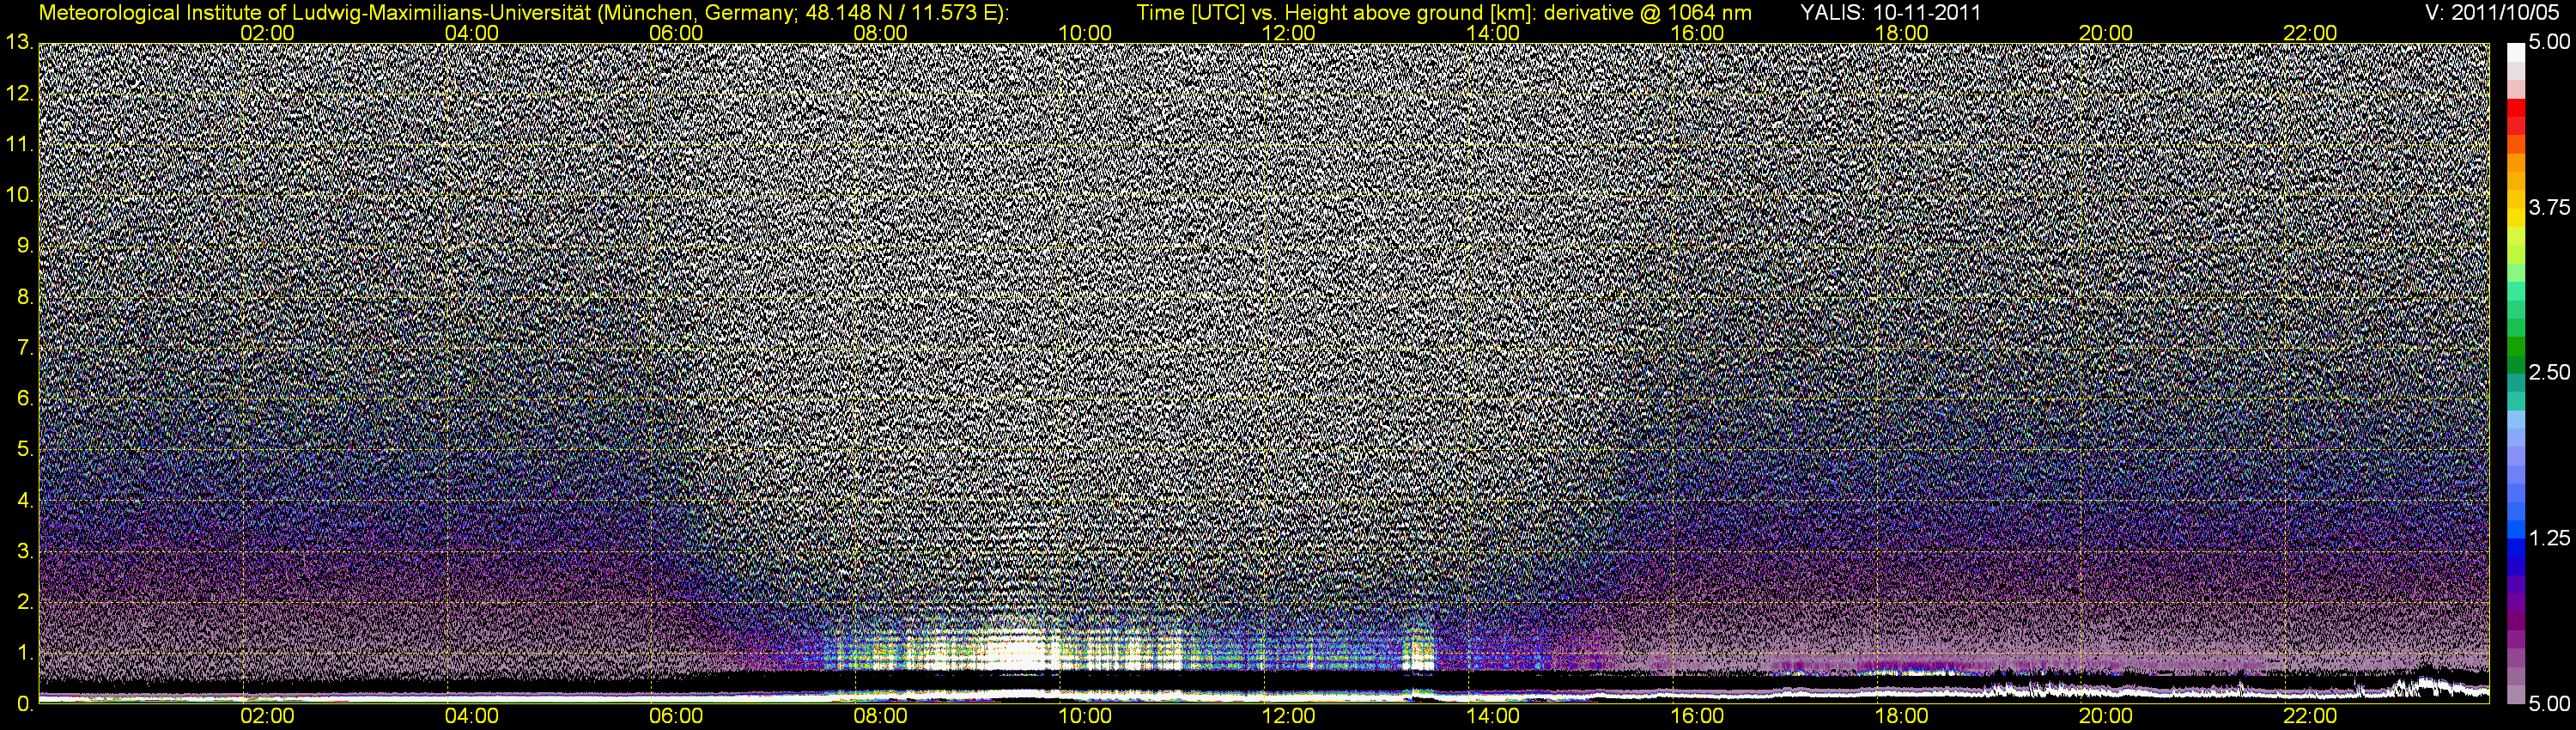This screenshot has height=730, width=2576.
Task: Click the top 5.00 value of the color scale
Action: click(2549, 43)
